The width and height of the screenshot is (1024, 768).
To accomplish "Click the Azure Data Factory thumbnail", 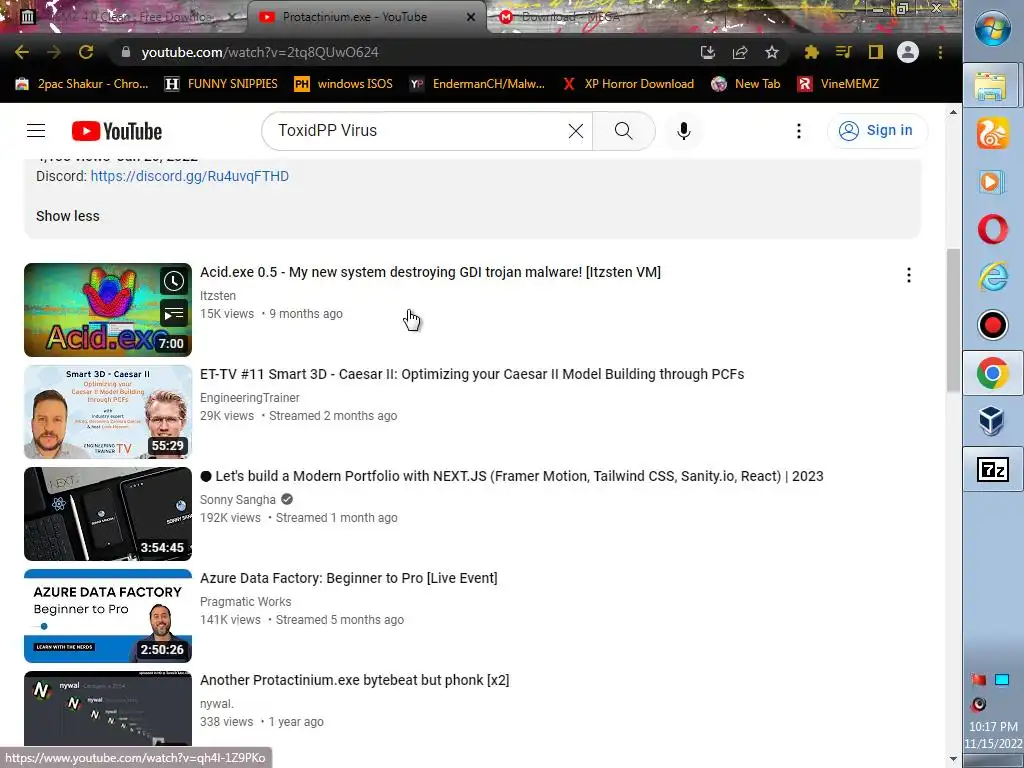I will 108,616.
